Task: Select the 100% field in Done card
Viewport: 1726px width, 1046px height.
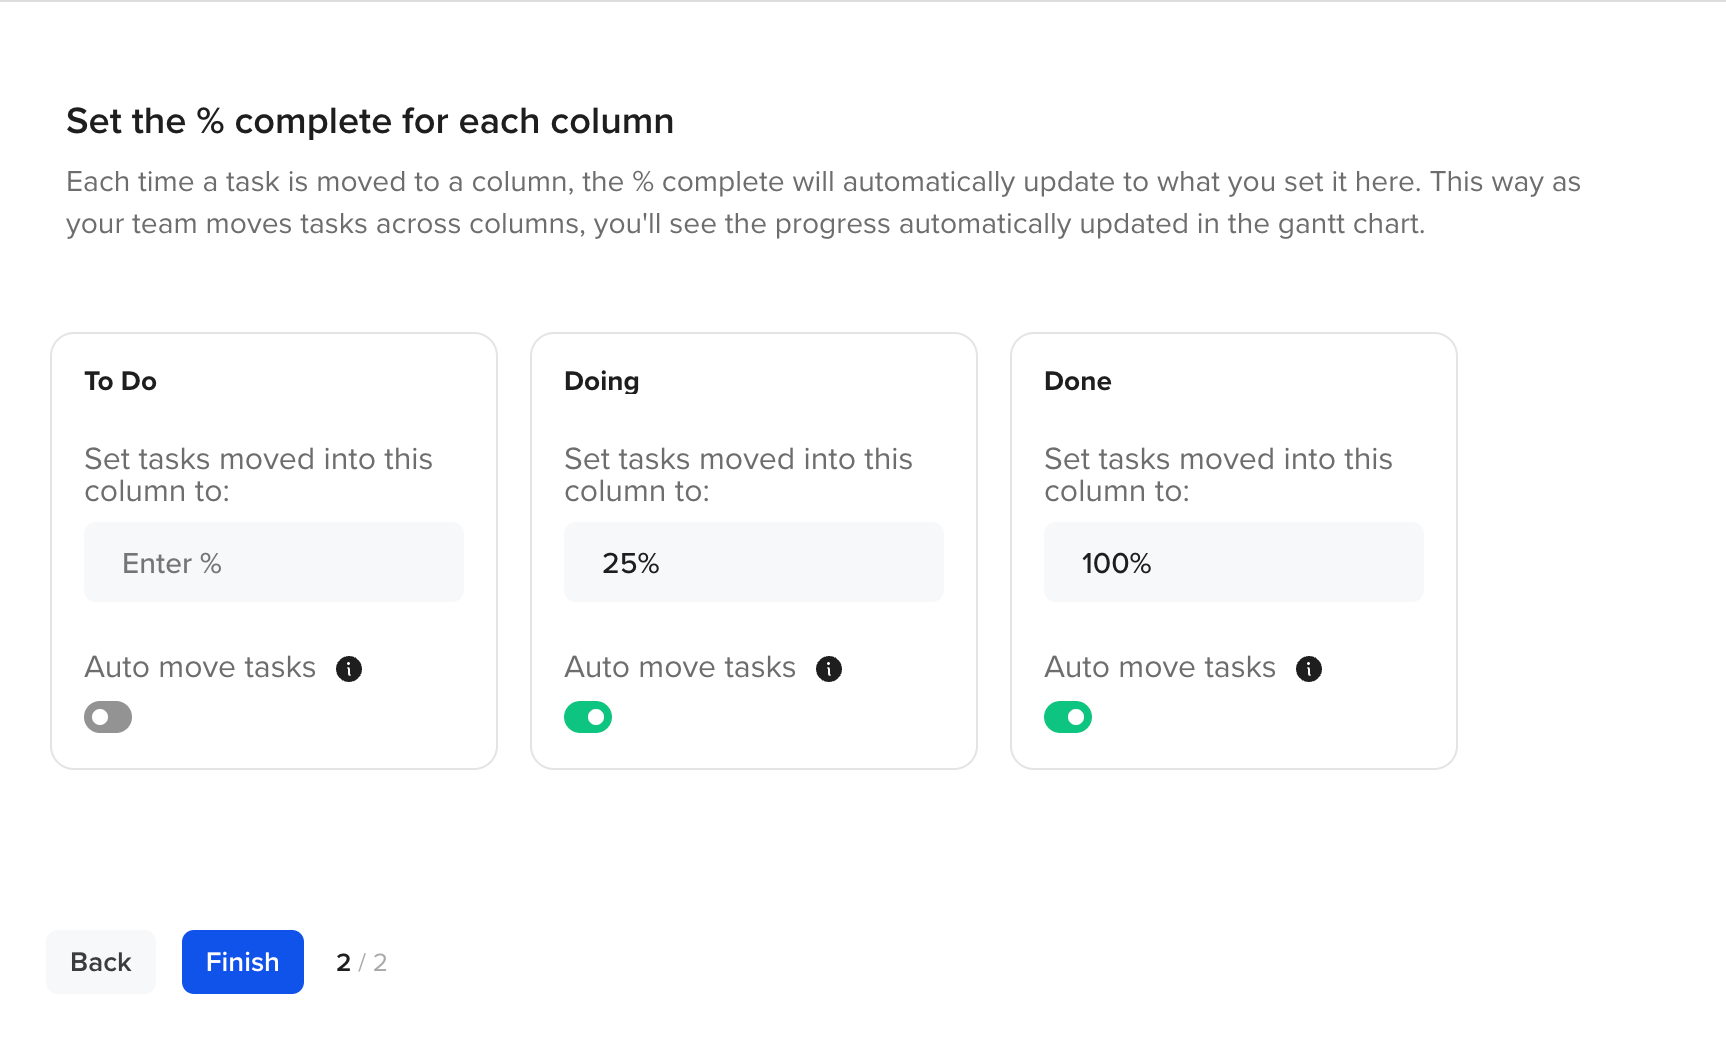Action: 1234,562
